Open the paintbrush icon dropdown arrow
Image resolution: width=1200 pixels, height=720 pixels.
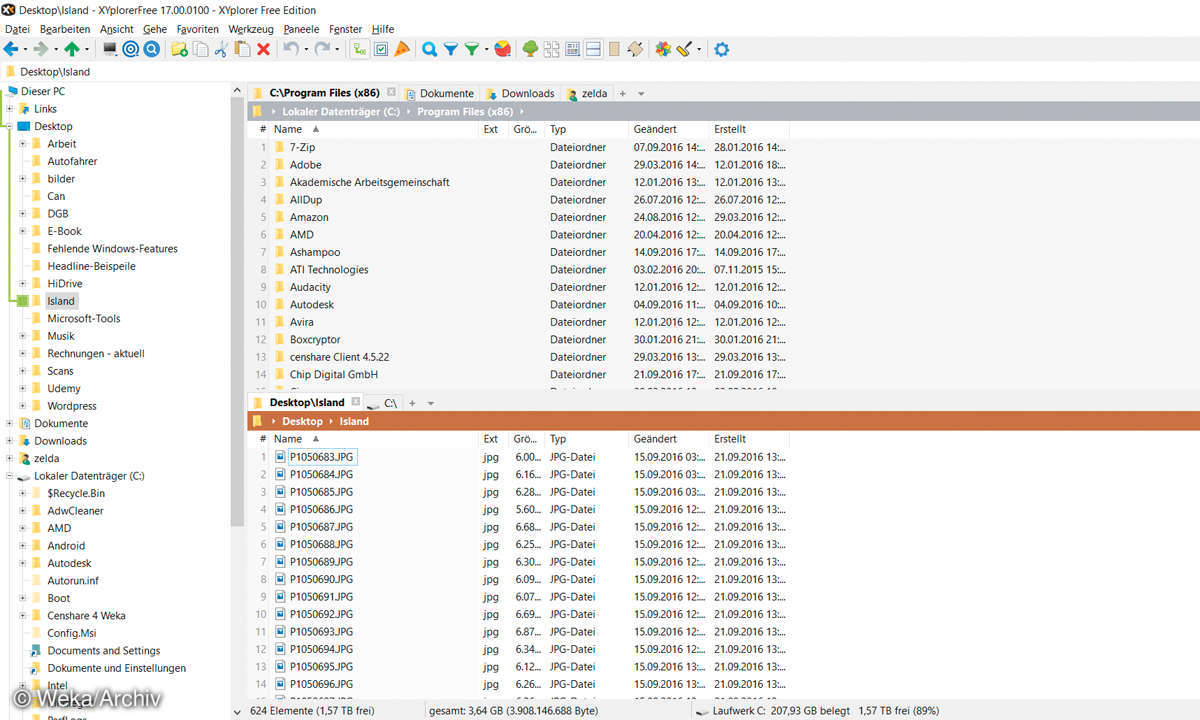coord(699,49)
